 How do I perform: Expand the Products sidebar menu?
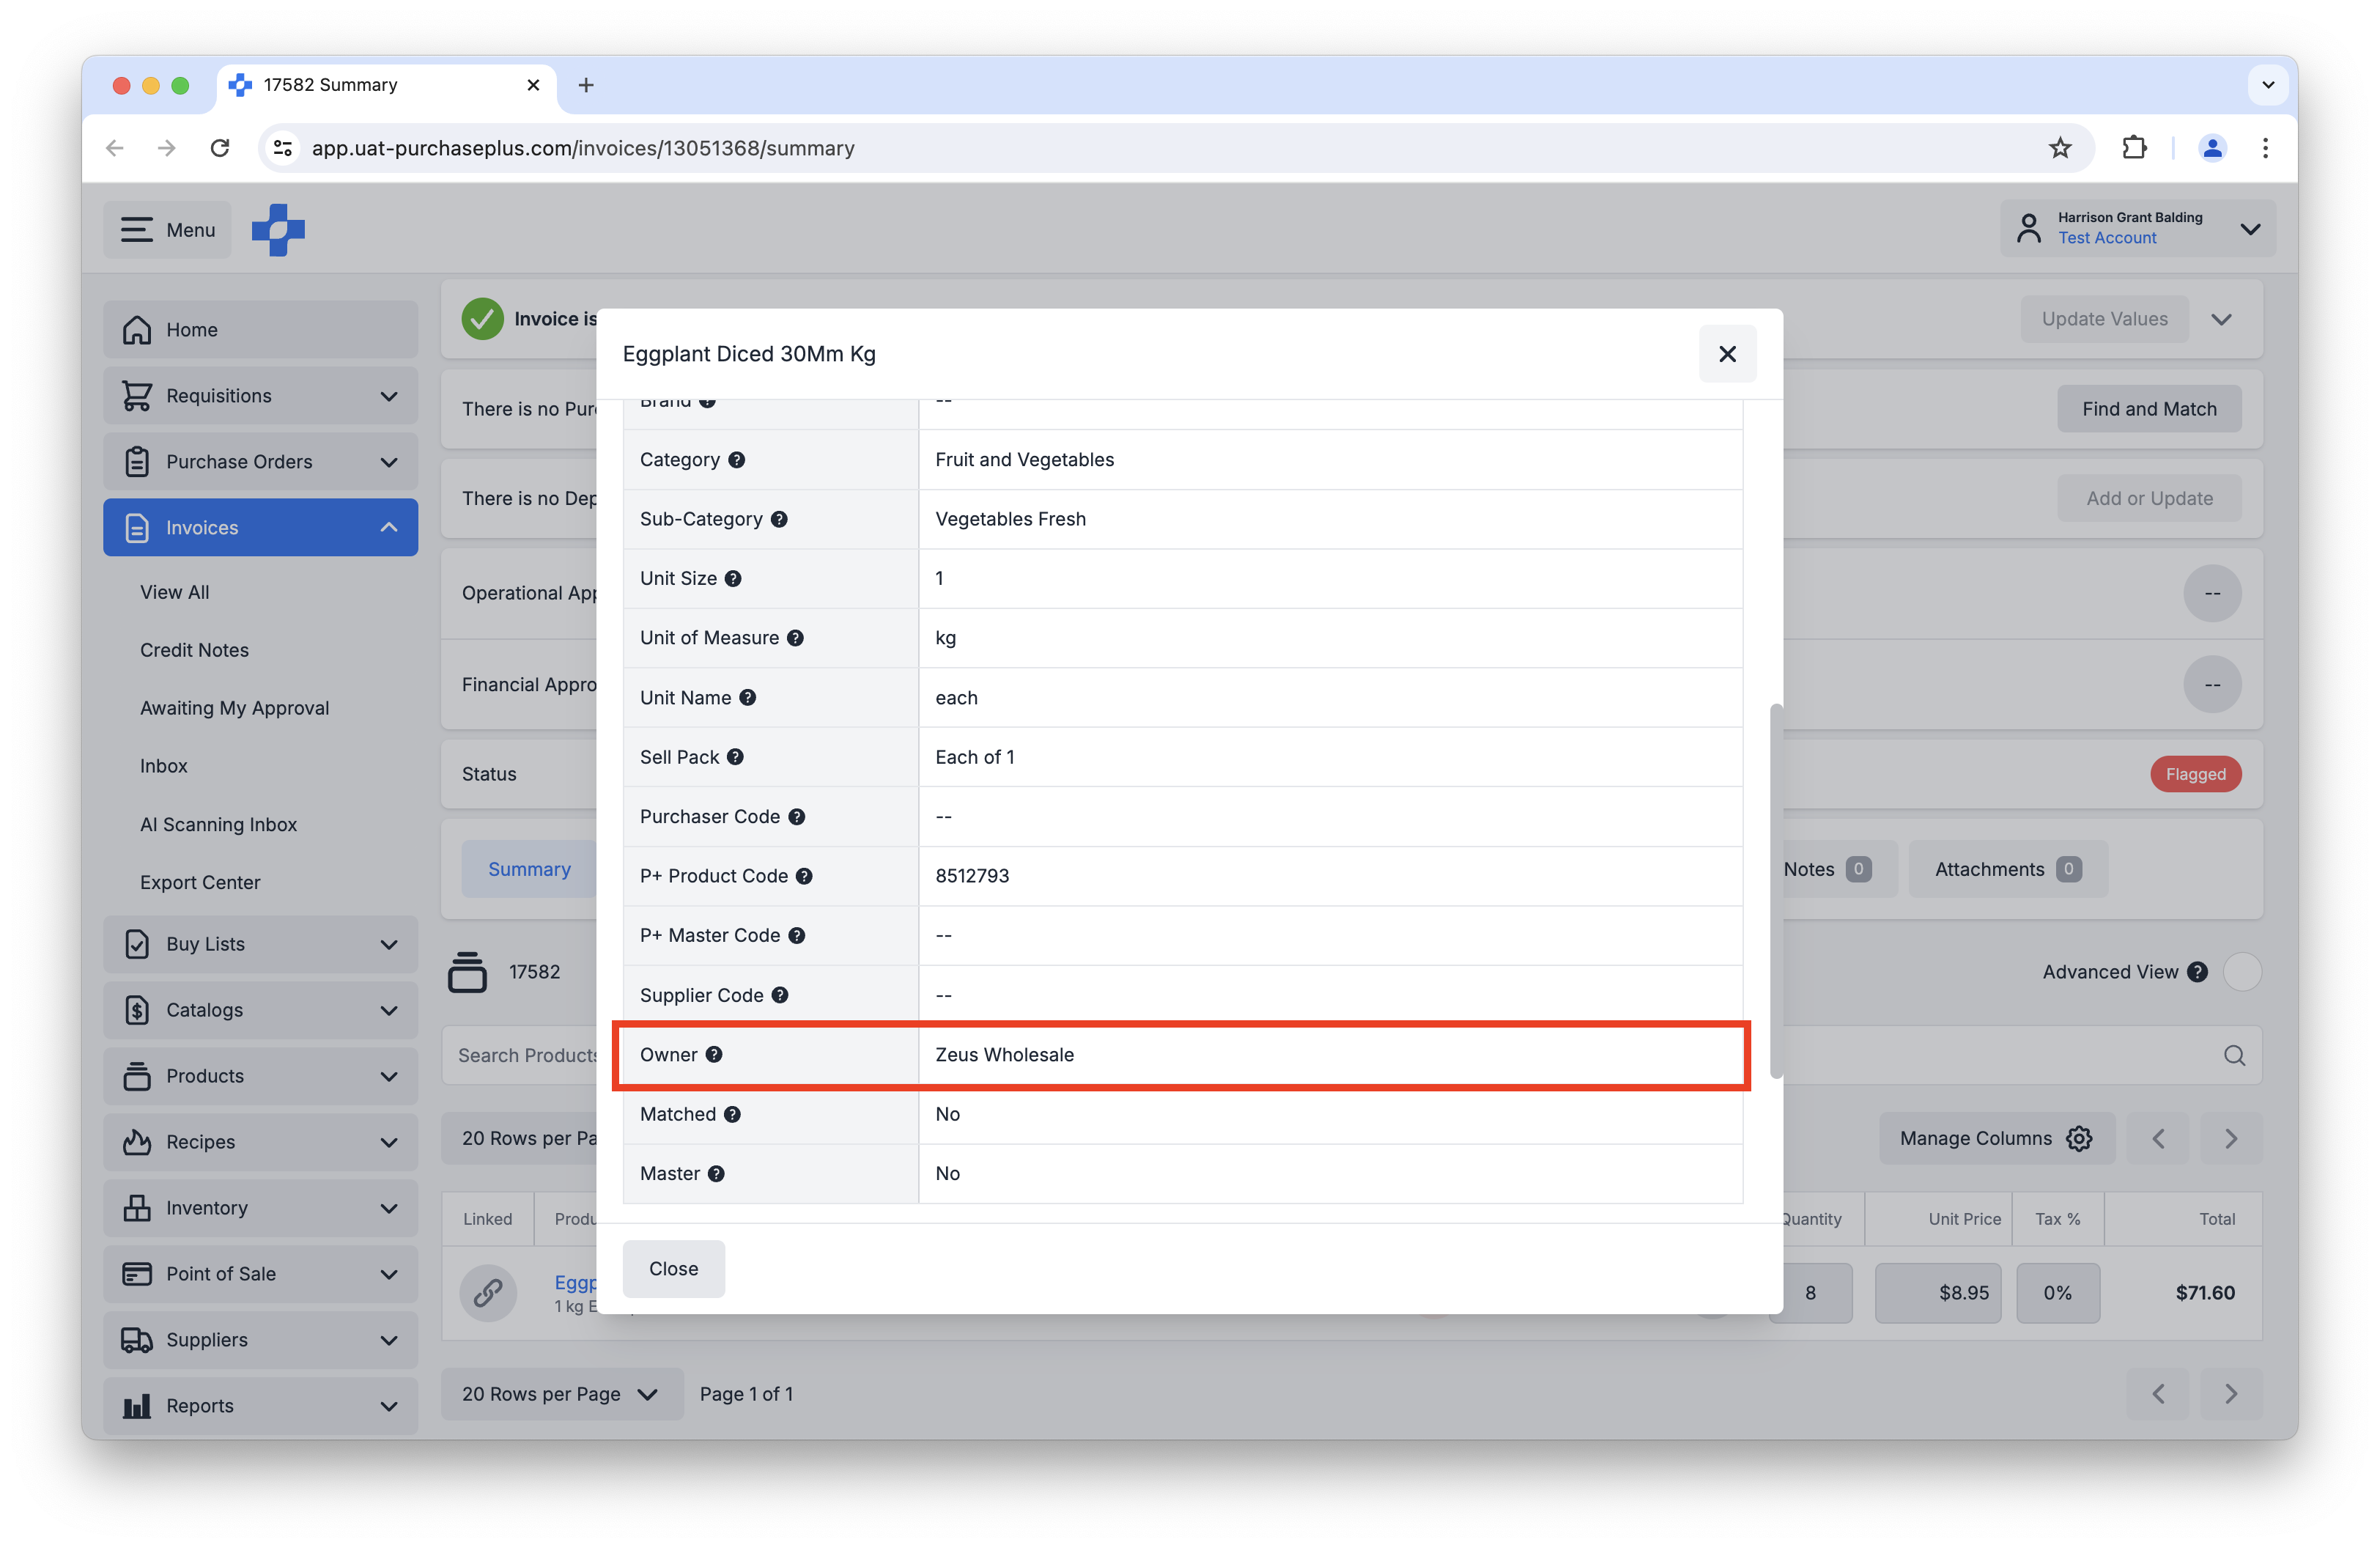coord(261,1077)
